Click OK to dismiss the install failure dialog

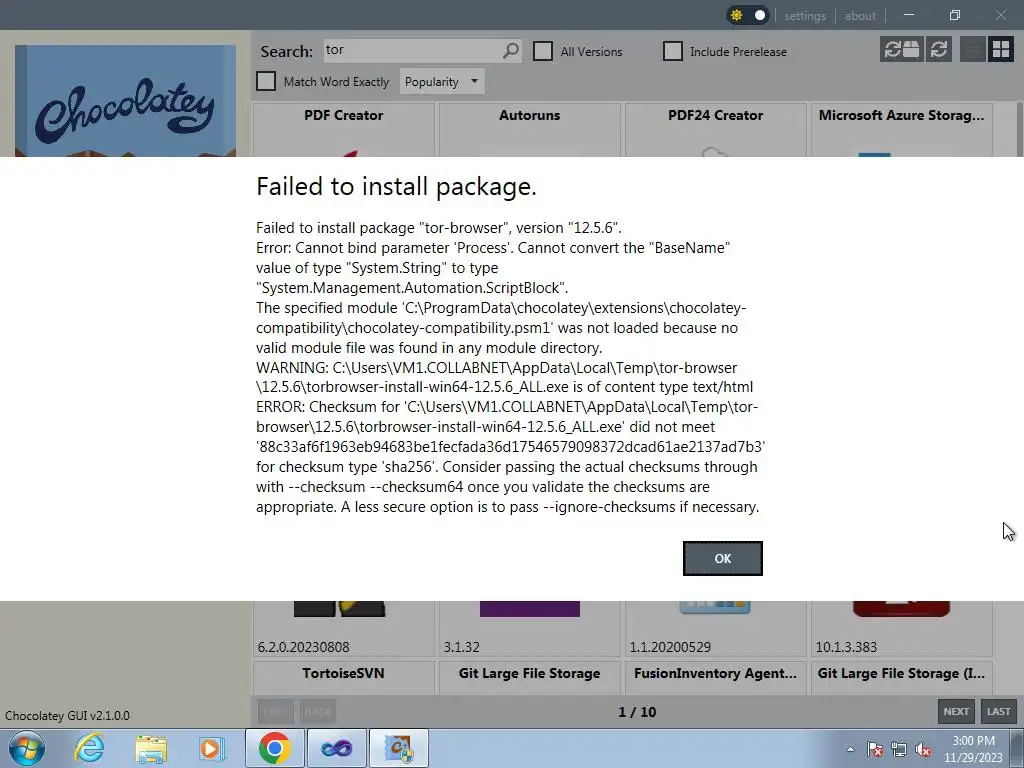[722, 558]
